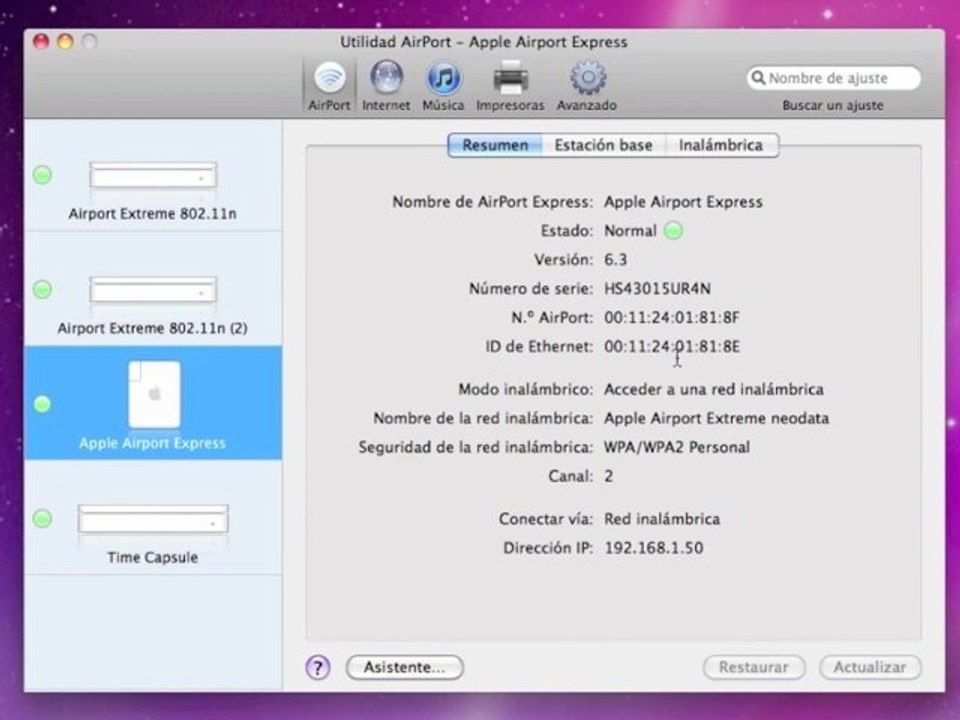Select the Airport Extreme 802.11n (2) device image
The image size is (960, 720).
click(153, 290)
